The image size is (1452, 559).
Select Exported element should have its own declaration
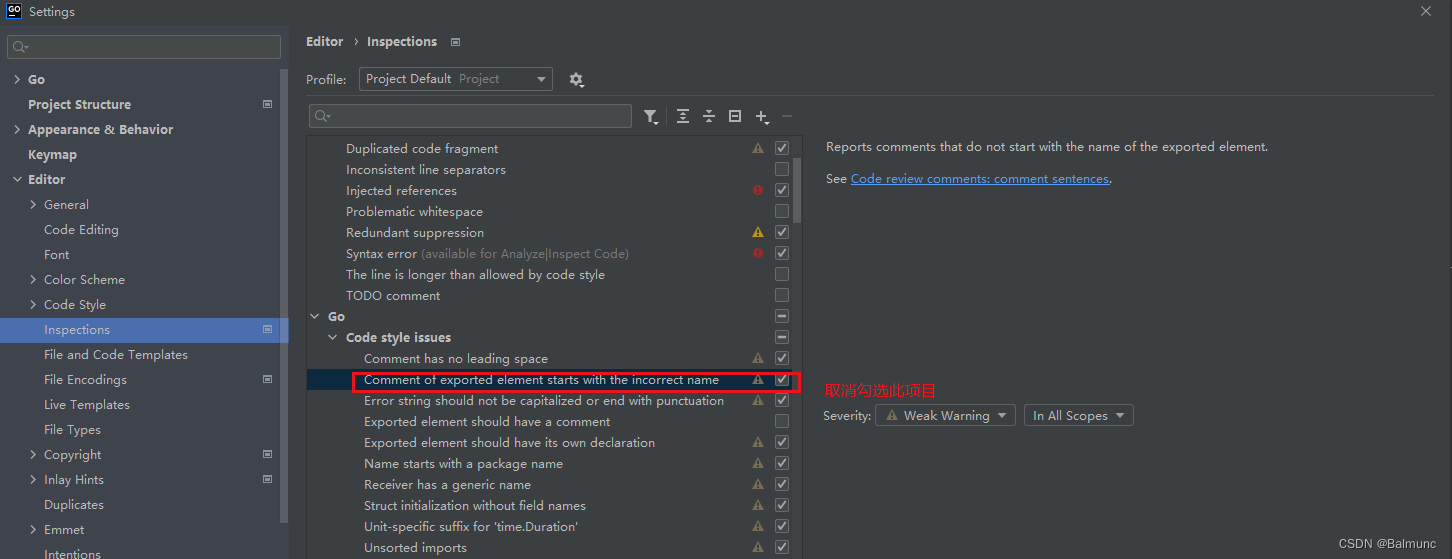coord(509,442)
